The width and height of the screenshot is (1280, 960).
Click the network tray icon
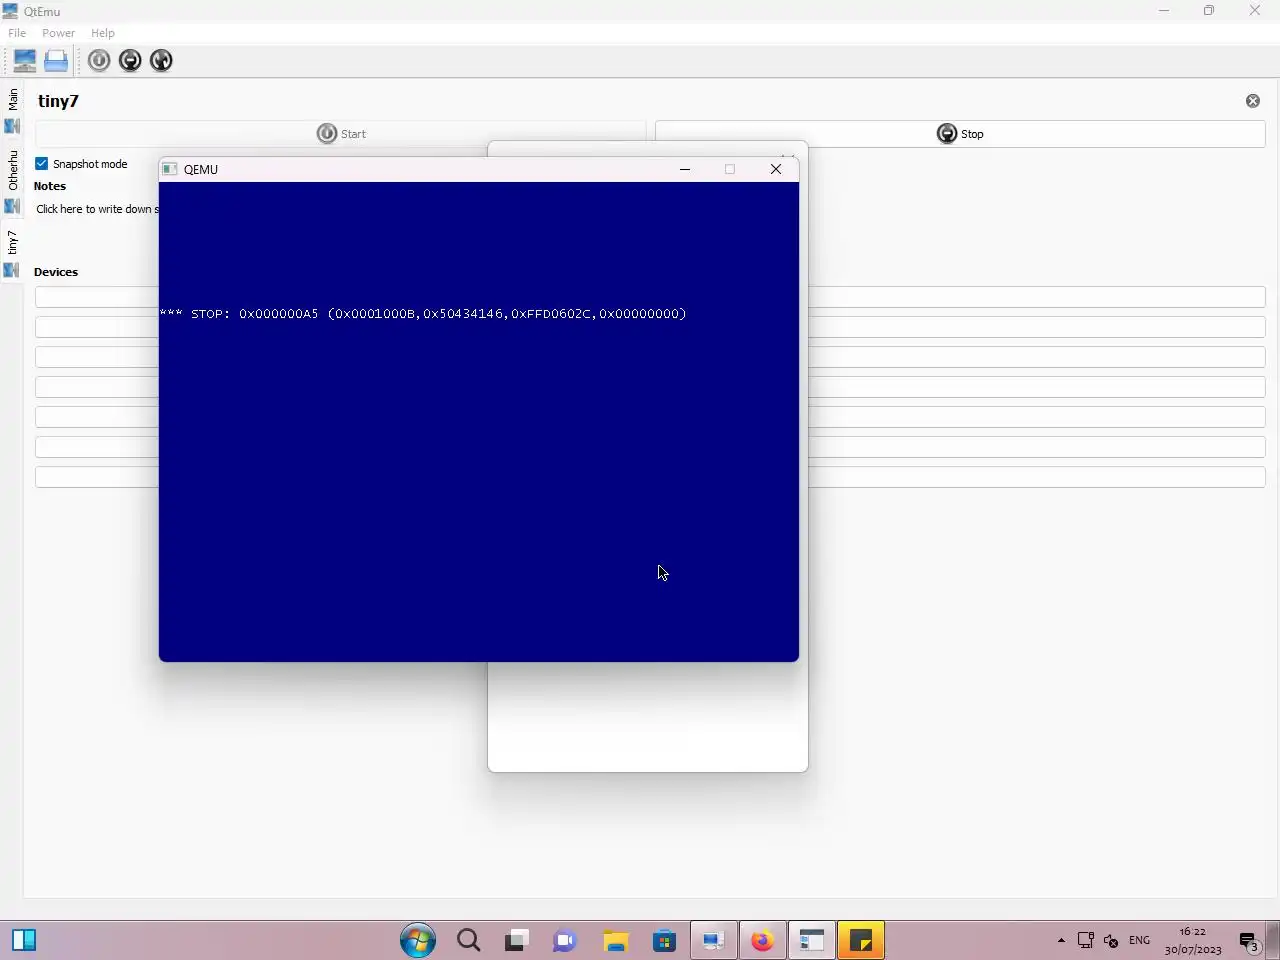[1086, 940]
